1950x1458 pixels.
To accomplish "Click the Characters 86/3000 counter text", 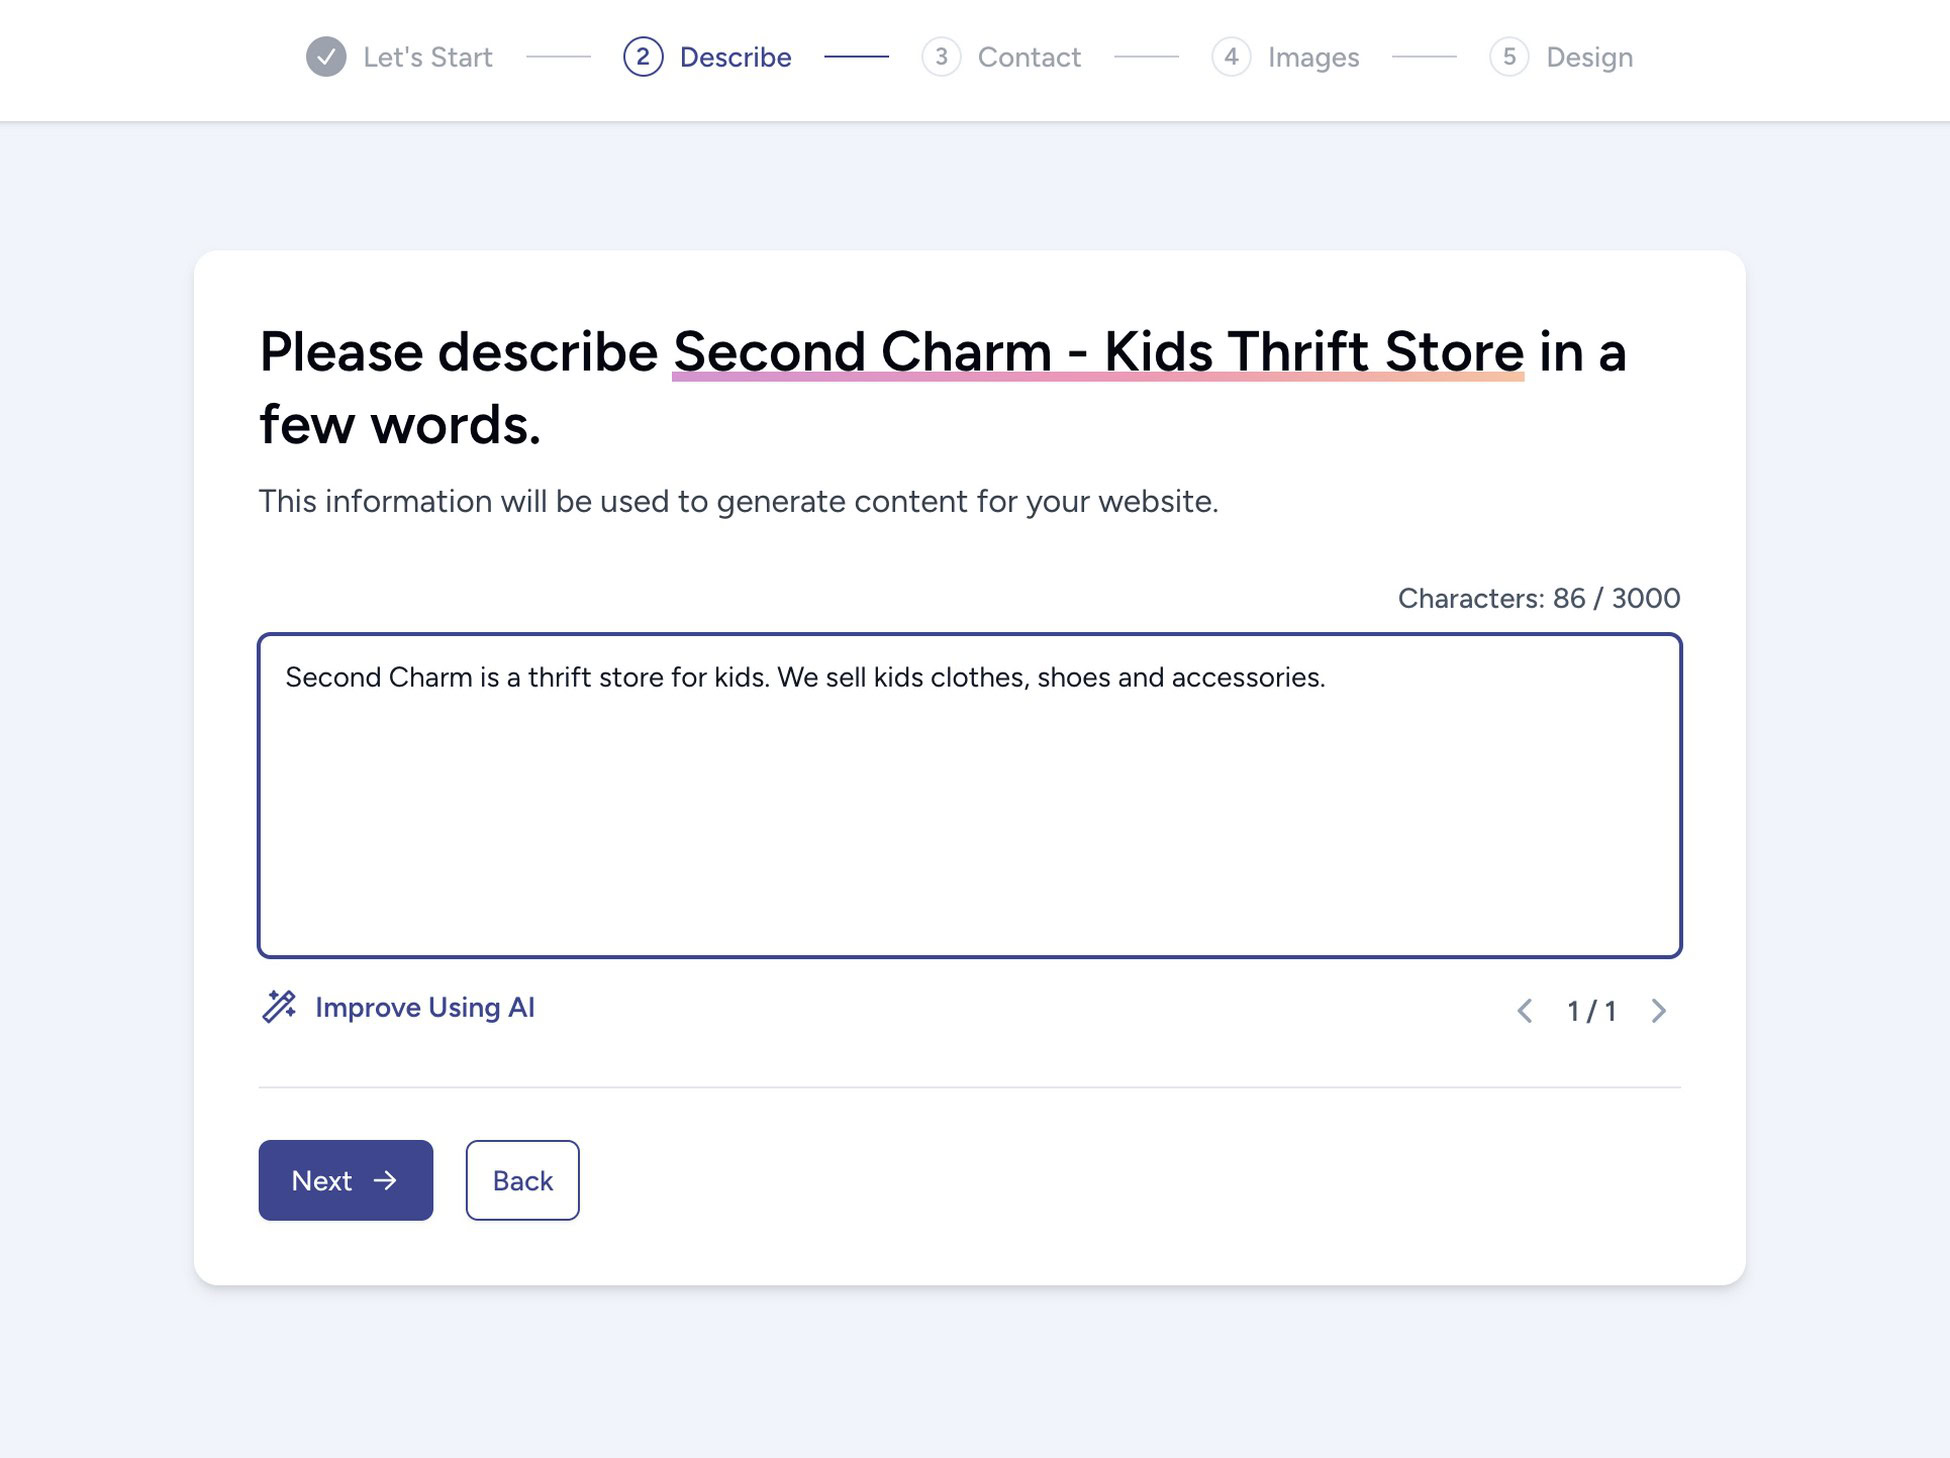I will point(1540,598).
